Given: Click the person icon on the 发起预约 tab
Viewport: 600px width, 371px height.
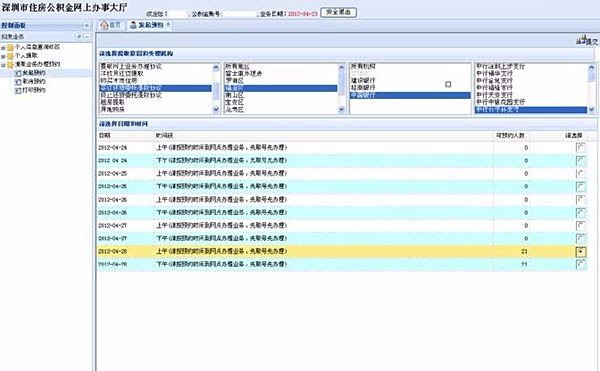Looking at the screenshot, I should pyautogui.click(x=133, y=25).
